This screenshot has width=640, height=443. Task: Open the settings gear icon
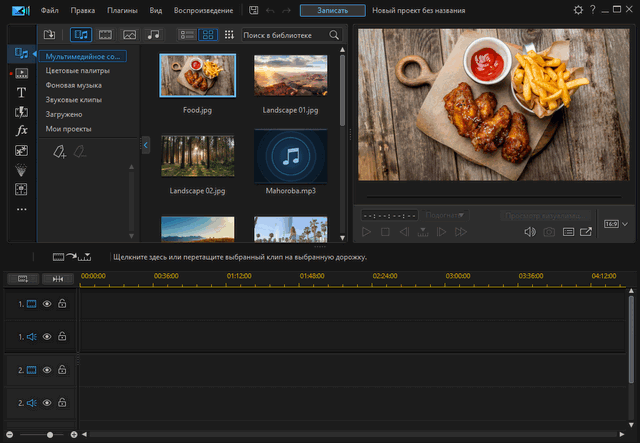click(x=578, y=10)
